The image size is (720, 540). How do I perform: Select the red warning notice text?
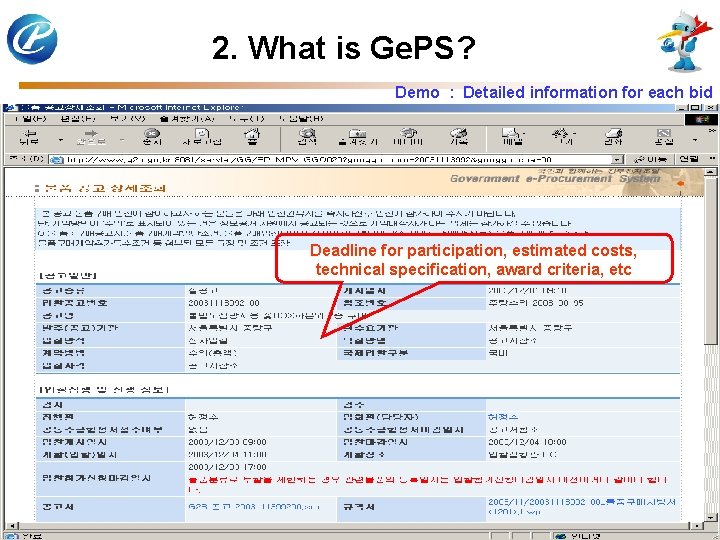[428, 484]
